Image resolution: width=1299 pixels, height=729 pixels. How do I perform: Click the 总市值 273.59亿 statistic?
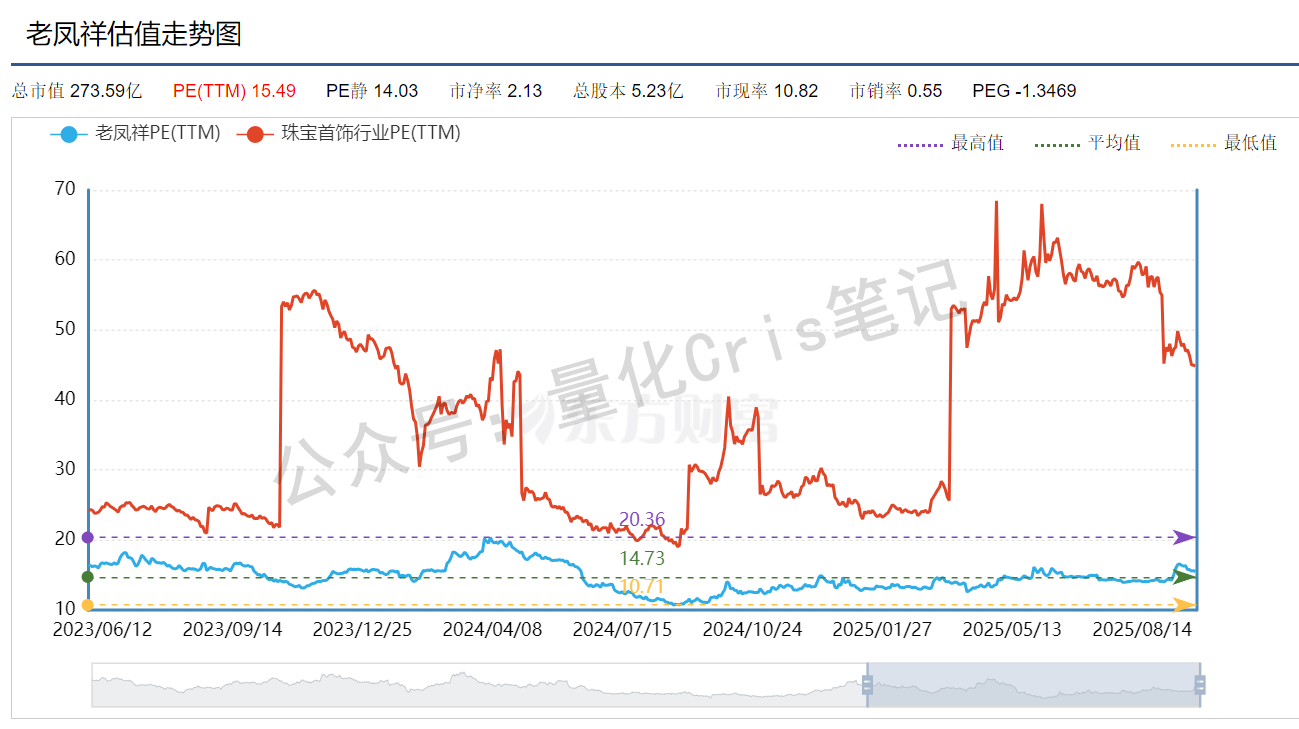coord(76,90)
